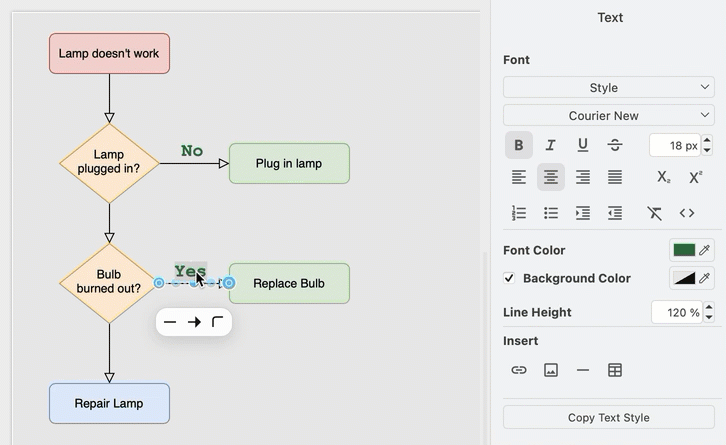This screenshot has height=445, width=726.
Task: Select the Repair Lamp box
Action: pos(109,403)
